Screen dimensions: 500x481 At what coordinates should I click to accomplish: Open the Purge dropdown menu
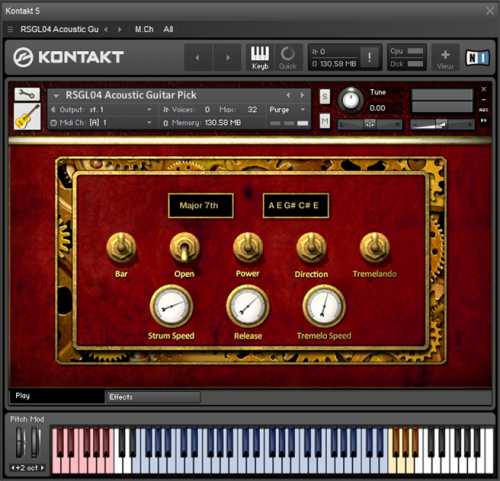tap(287, 109)
